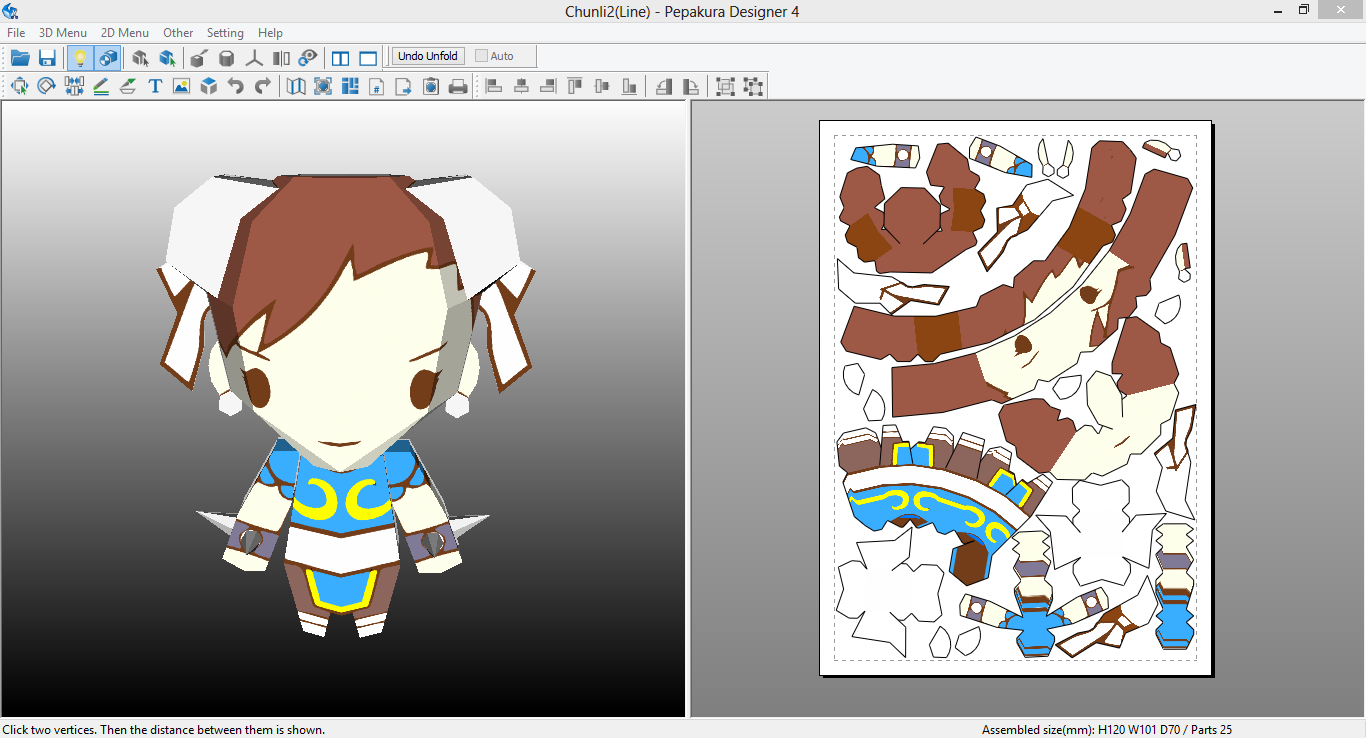
Task: Select the pencil edge color tool icon
Action: pyautogui.click(x=101, y=86)
